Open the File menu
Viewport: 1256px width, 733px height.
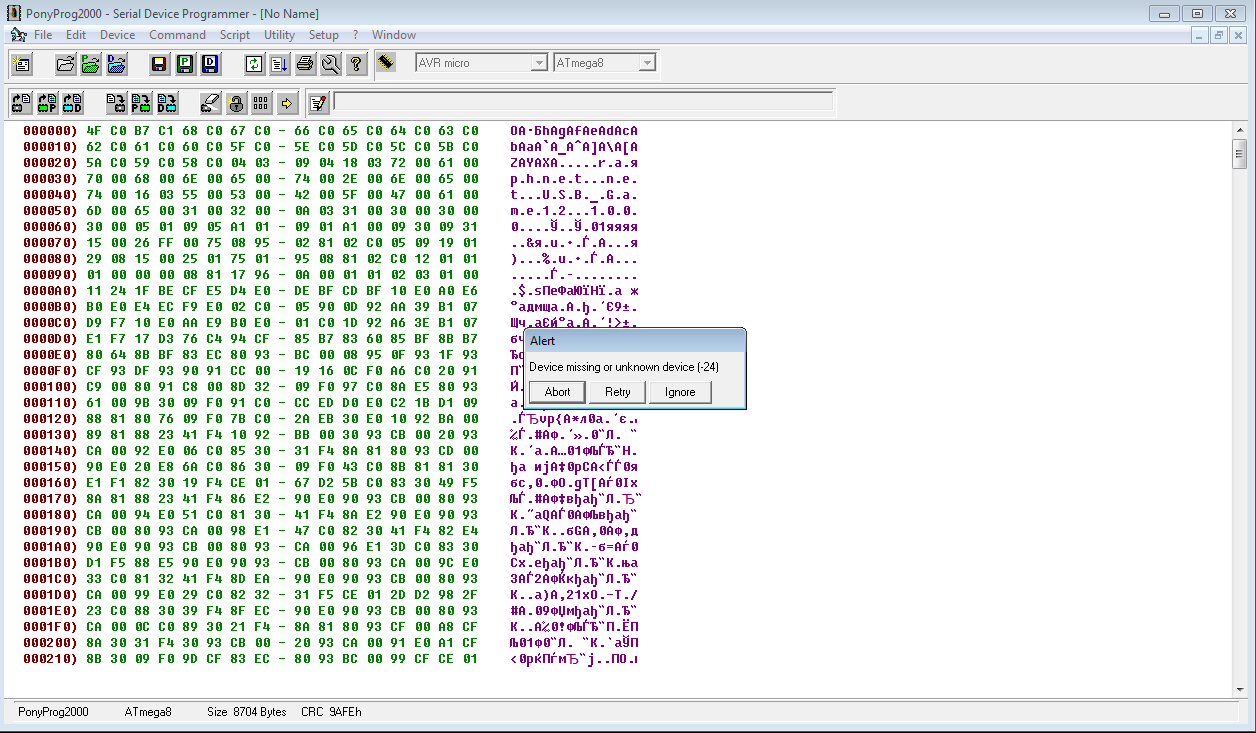click(43, 35)
